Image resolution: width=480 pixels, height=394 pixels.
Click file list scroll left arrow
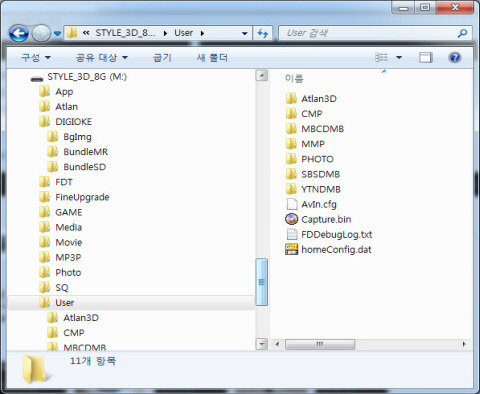click(x=277, y=344)
